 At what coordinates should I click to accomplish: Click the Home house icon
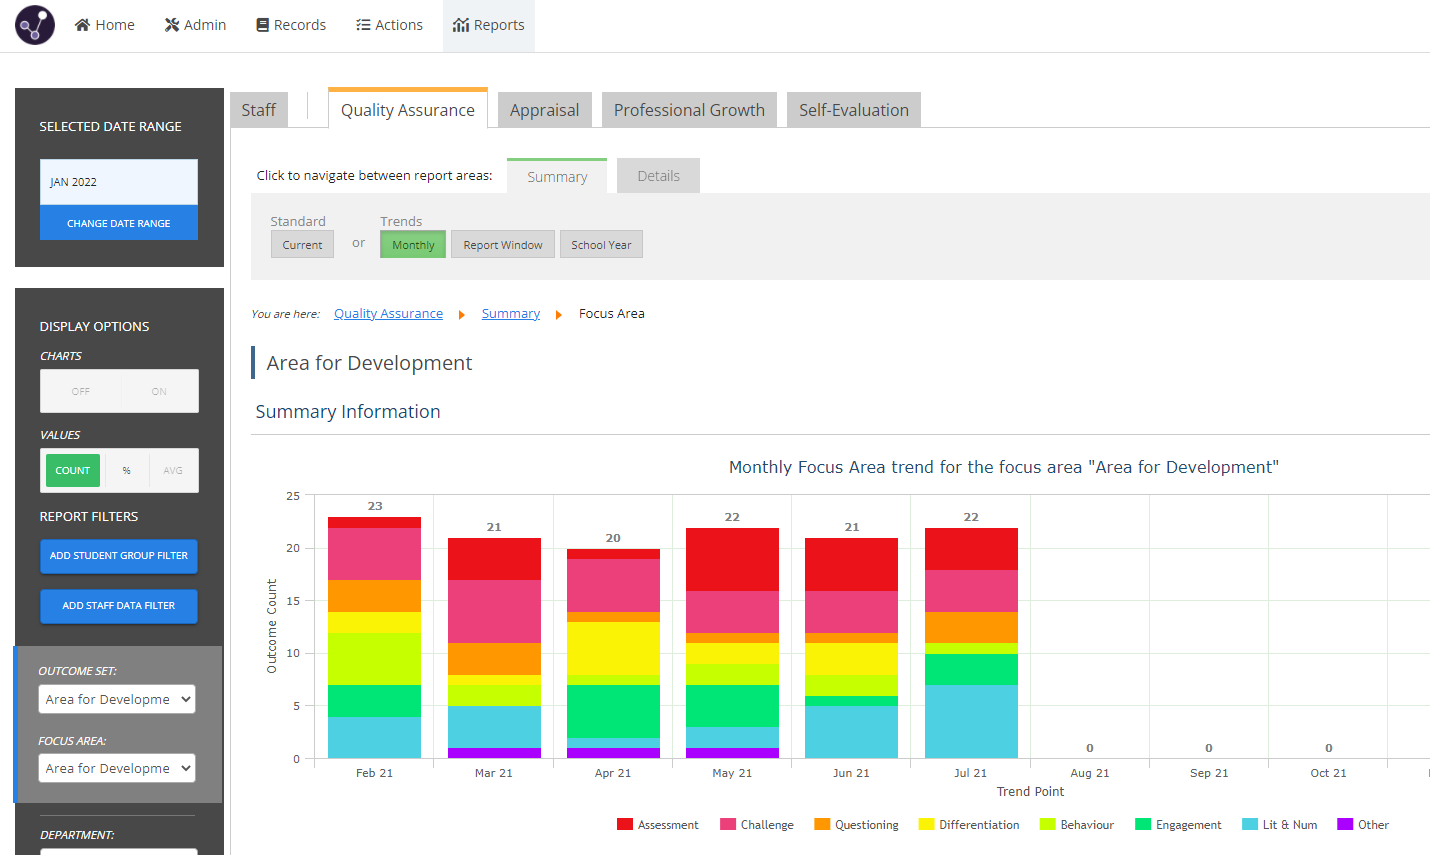pos(83,25)
